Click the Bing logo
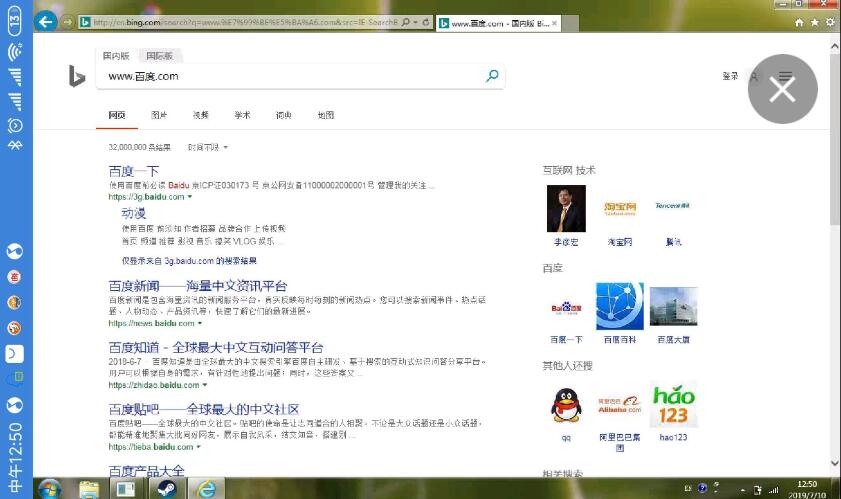The image size is (841, 499). pos(77,76)
